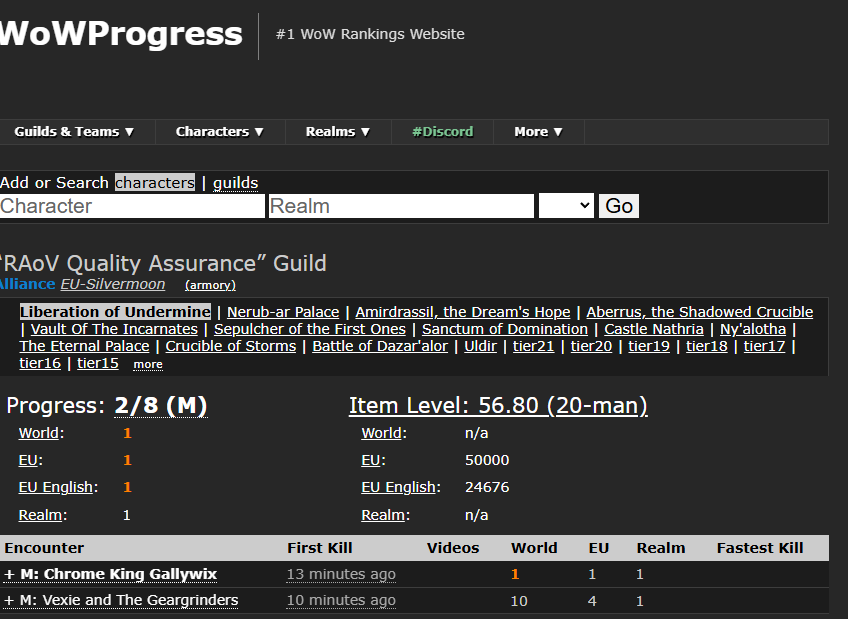Open the Realms dropdown menu
The width and height of the screenshot is (848, 619).
pyautogui.click(x=337, y=132)
